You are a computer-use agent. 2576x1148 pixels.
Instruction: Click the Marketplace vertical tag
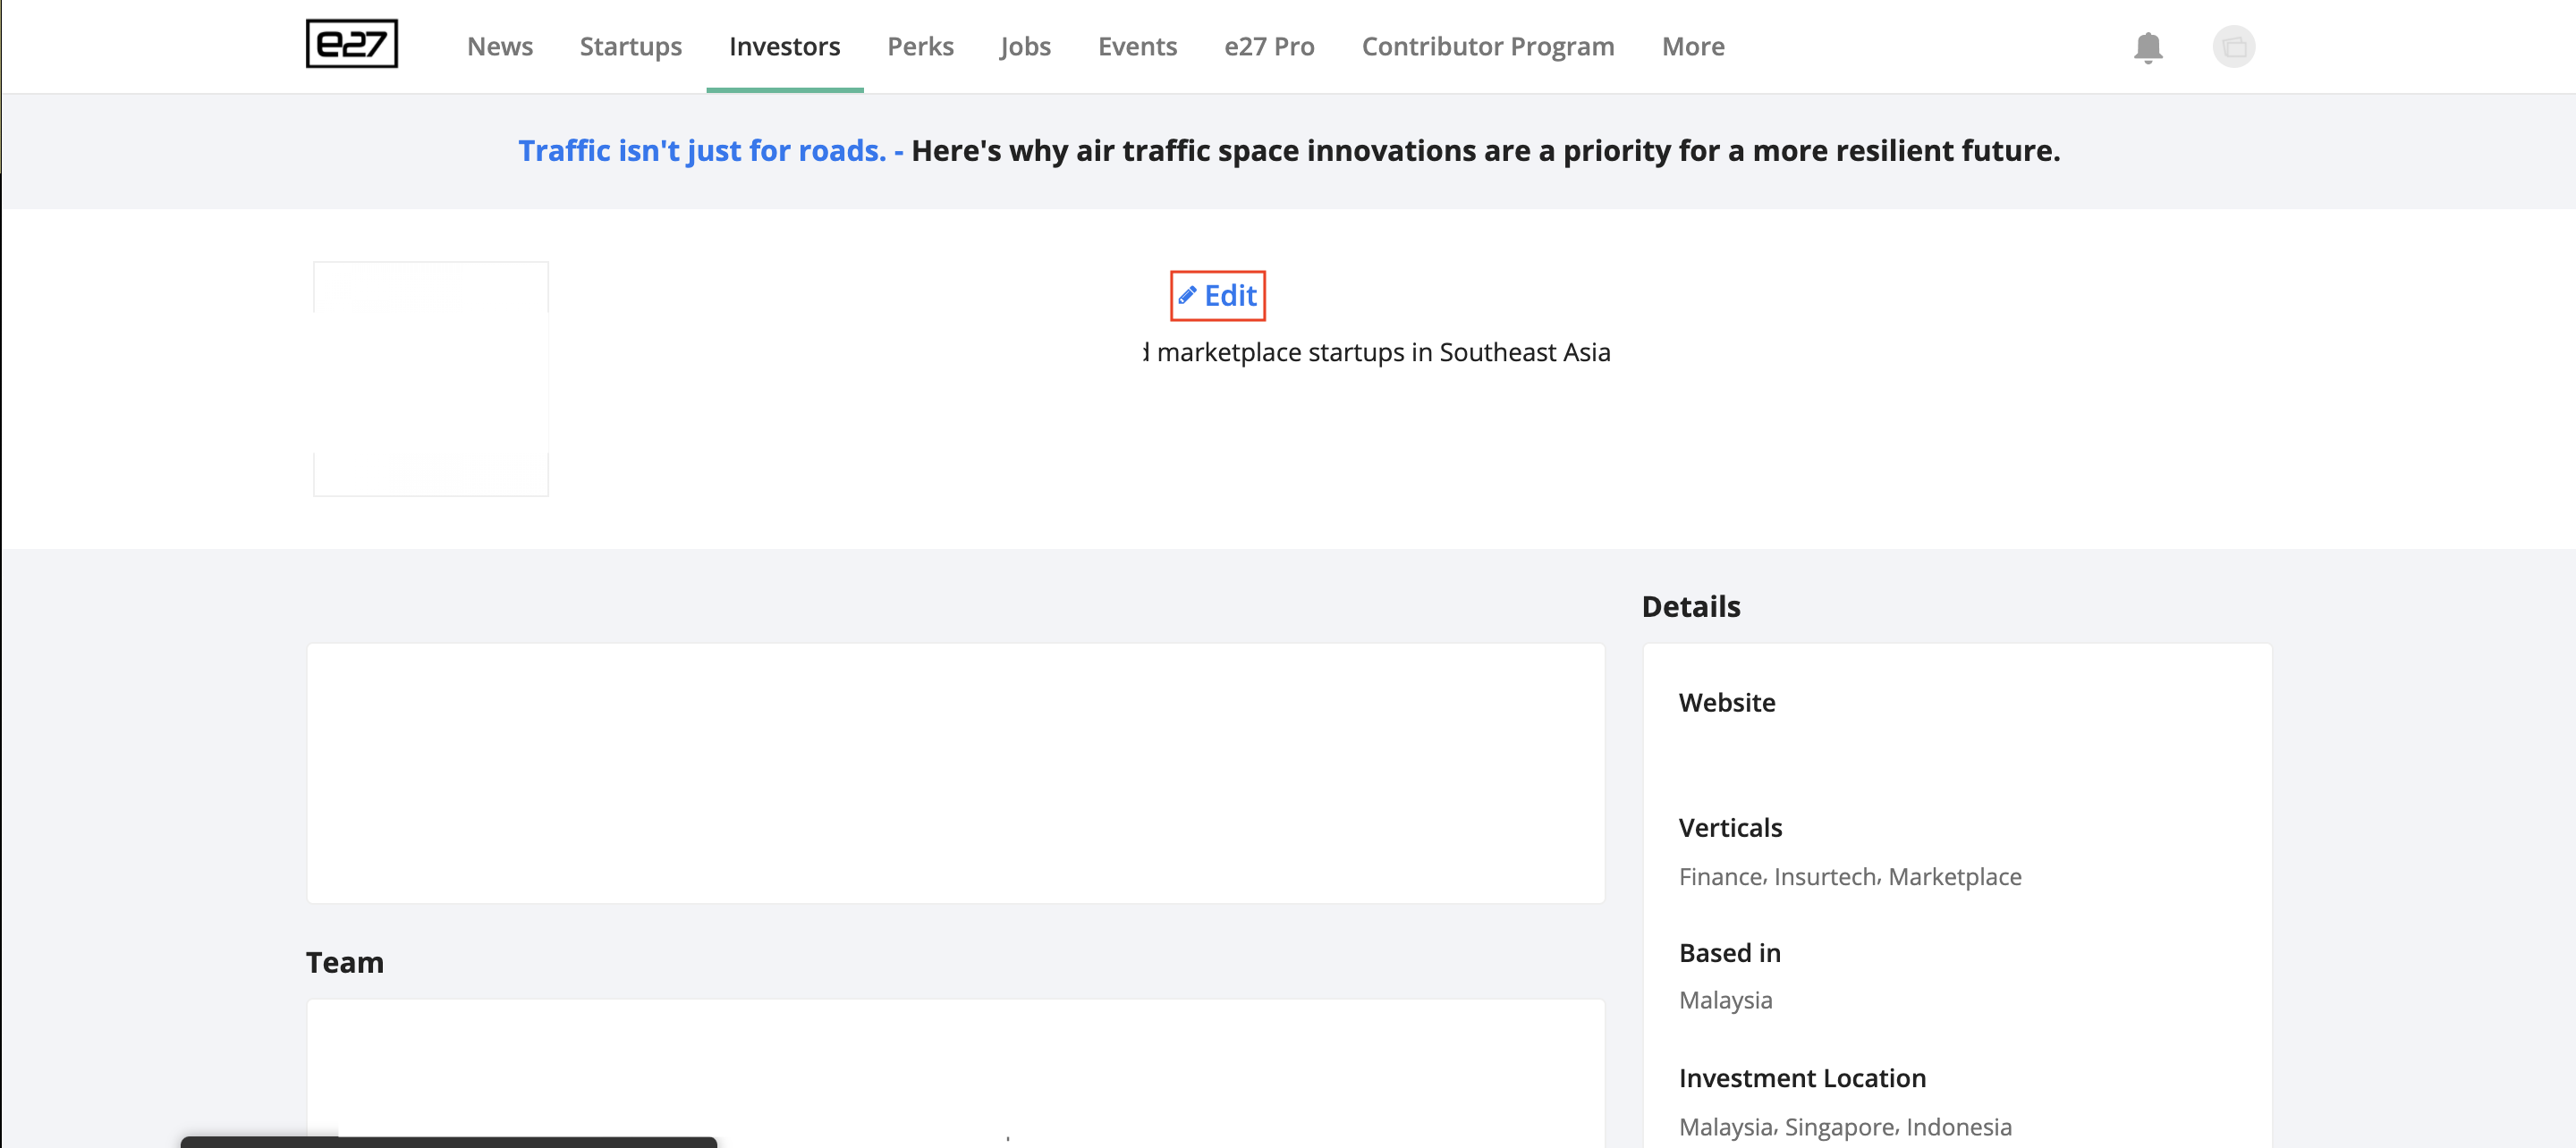[x=1954, y=877]
